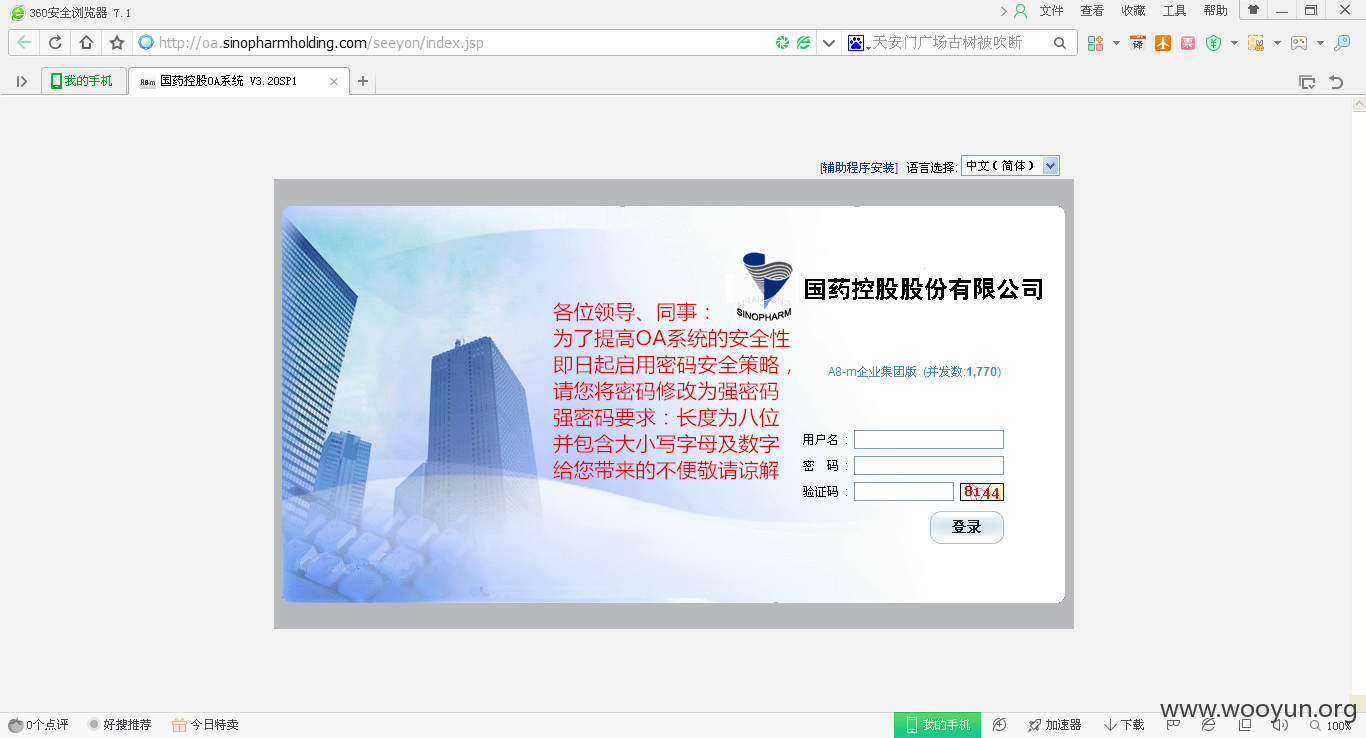Screen dimensions: 1366x738
Task: Click the 用户名 input field
Action: coord(929,440)
